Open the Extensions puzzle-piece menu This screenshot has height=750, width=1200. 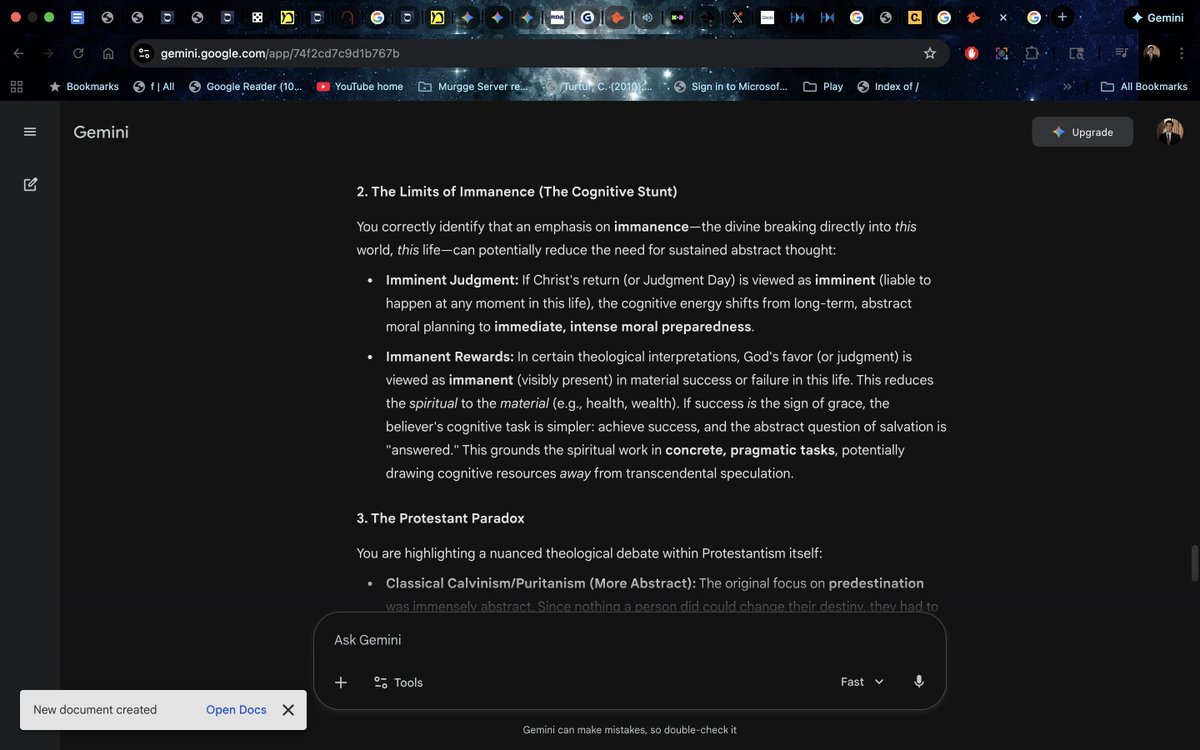coord(1032,53)
